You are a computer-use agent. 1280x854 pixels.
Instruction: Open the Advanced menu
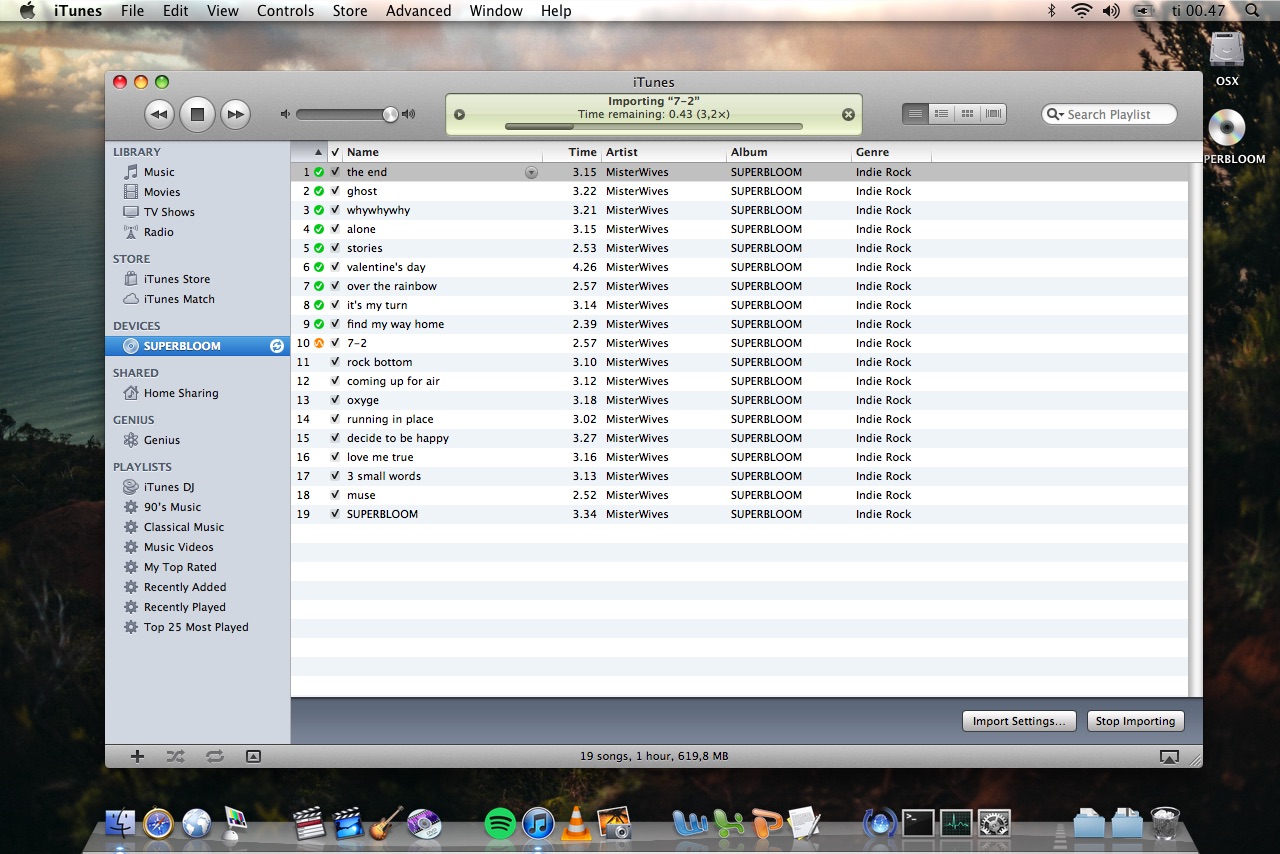418,11
